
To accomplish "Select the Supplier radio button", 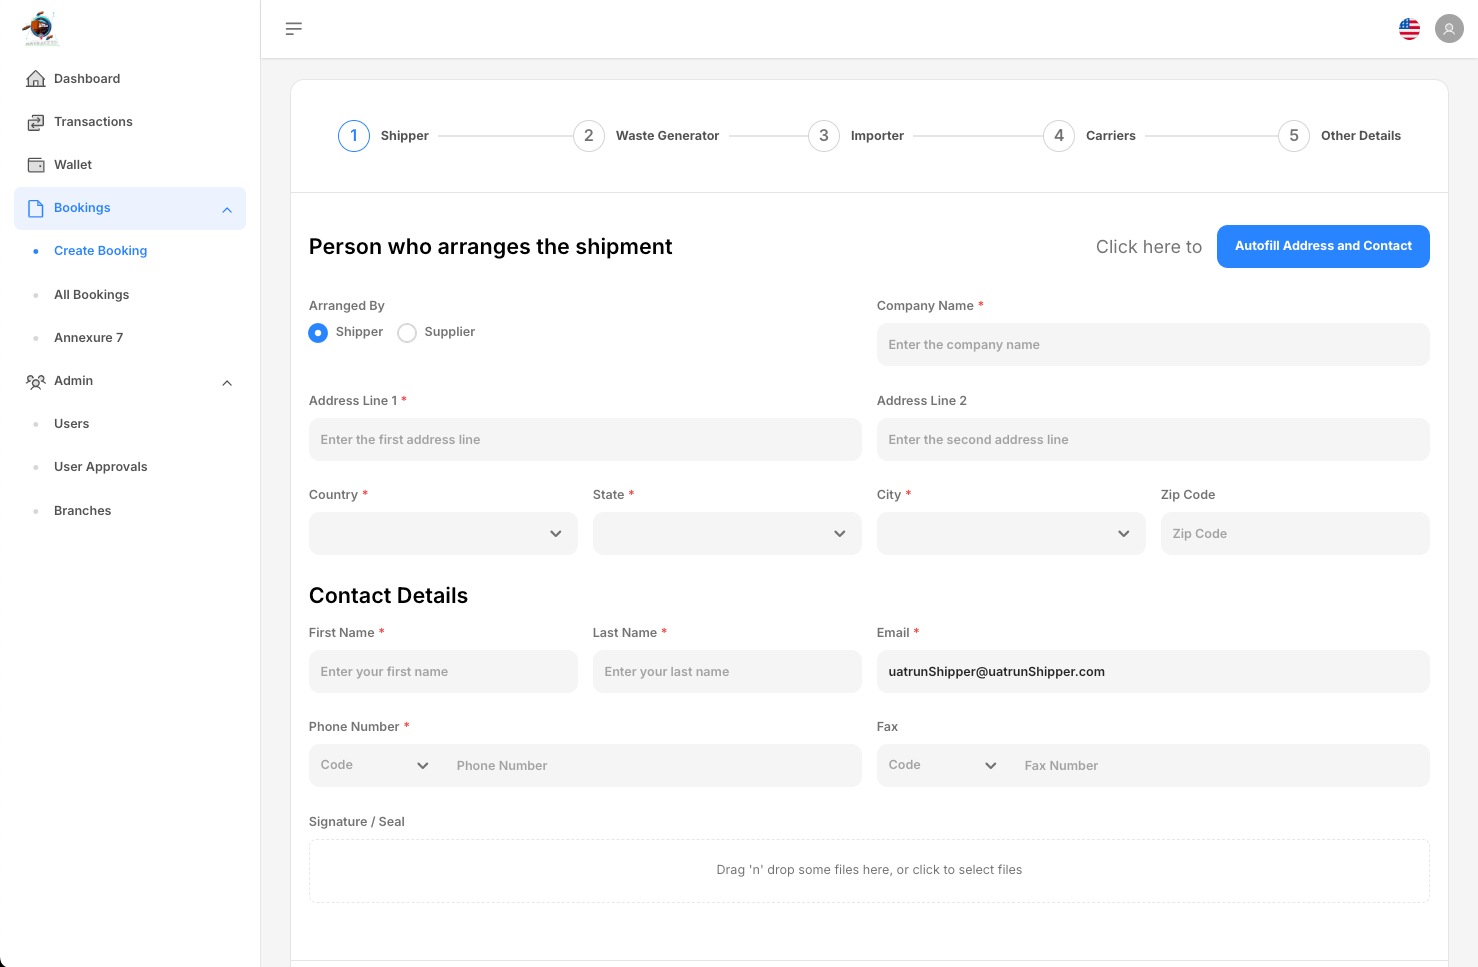I will [407, 333].
